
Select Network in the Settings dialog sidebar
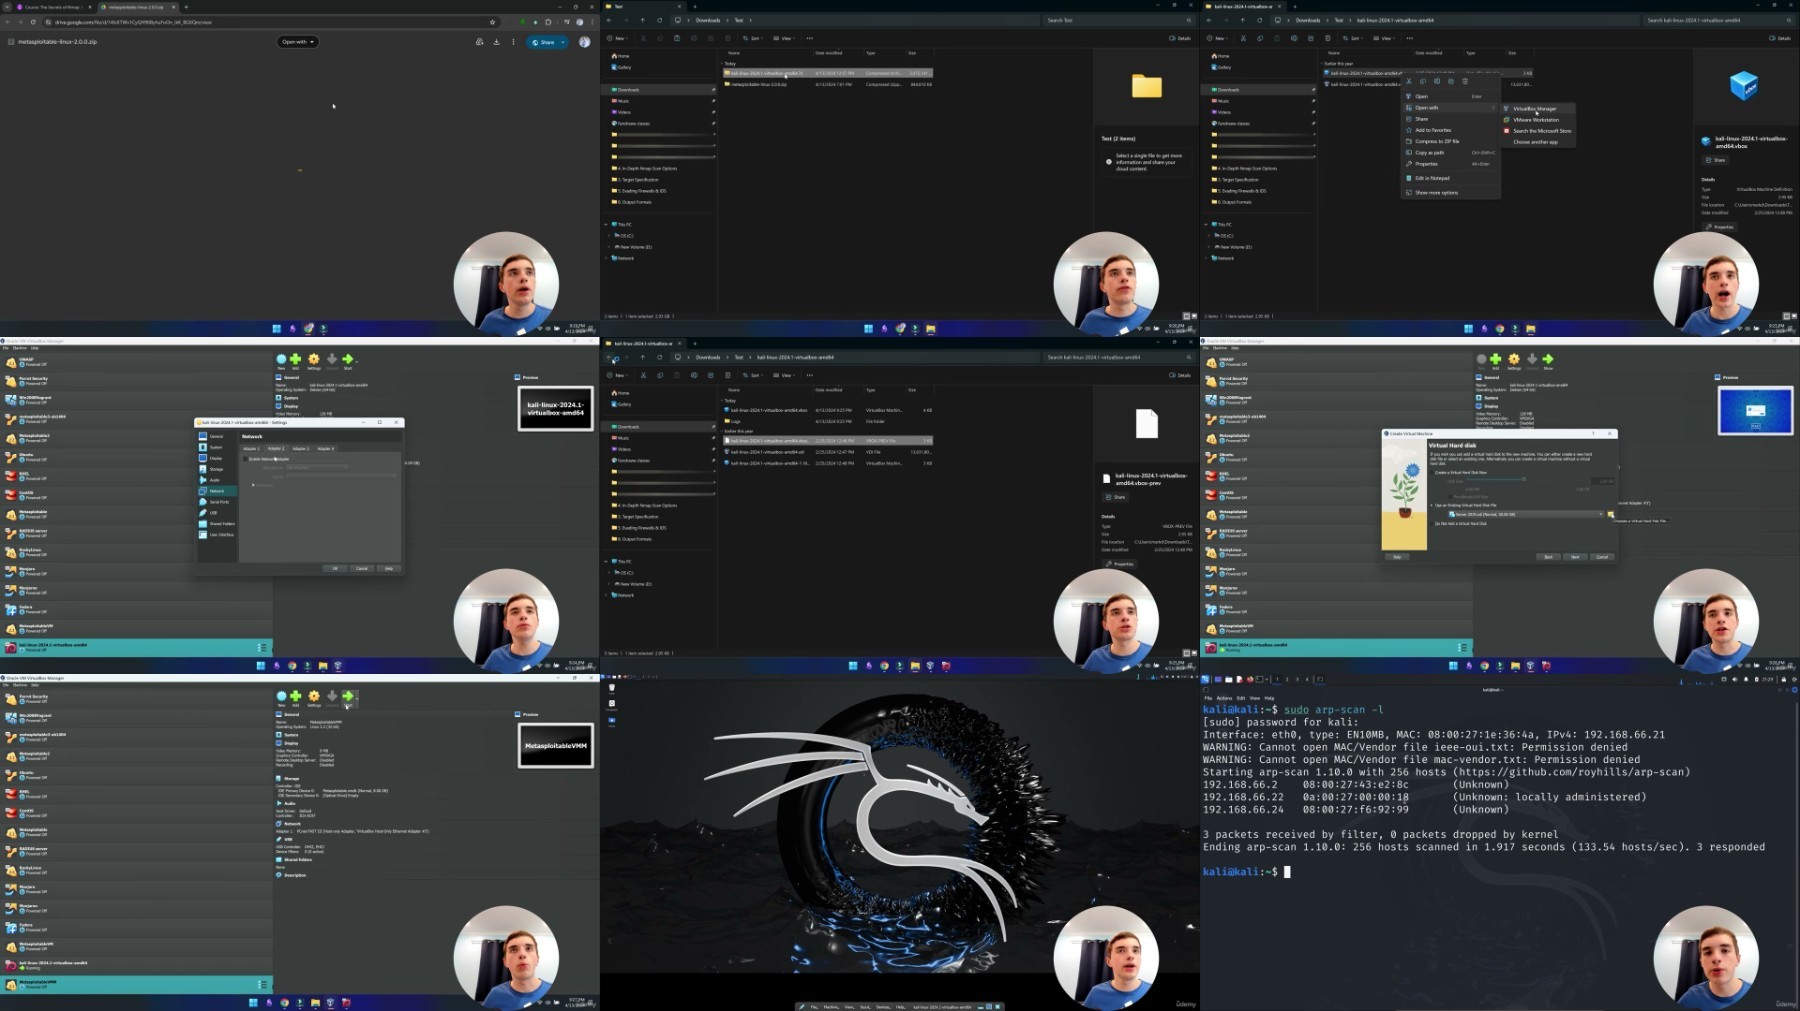[x=216, y=491]
